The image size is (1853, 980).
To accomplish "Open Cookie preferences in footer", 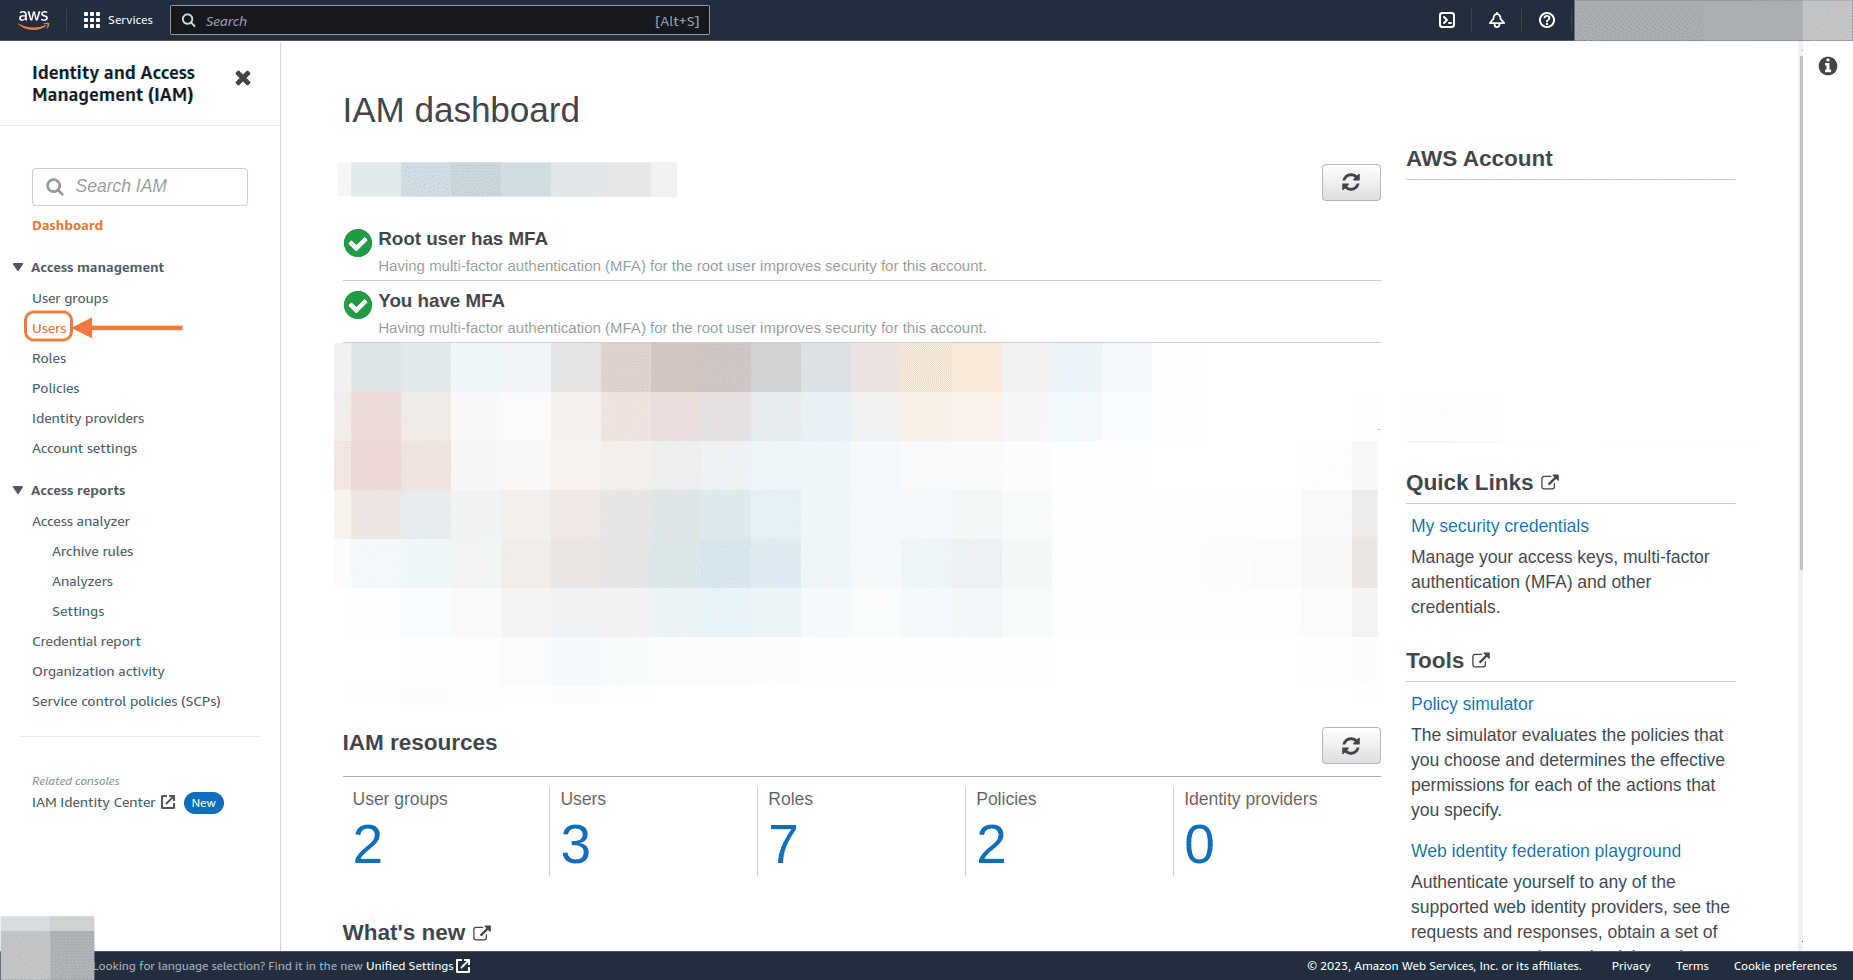I will tap(1785, 966).
